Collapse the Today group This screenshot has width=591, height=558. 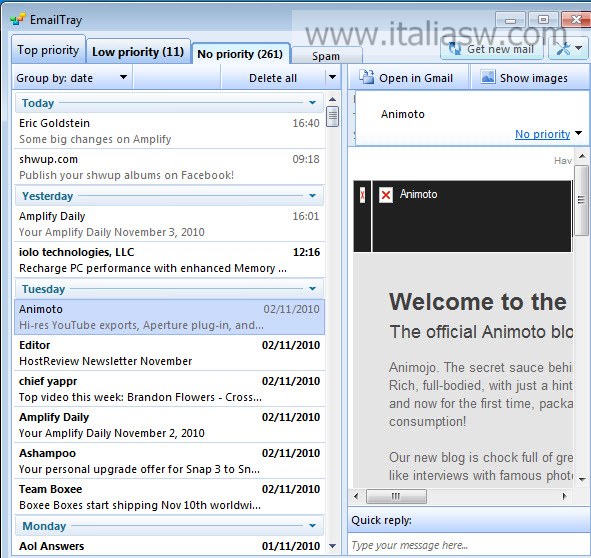click(312, 103)
